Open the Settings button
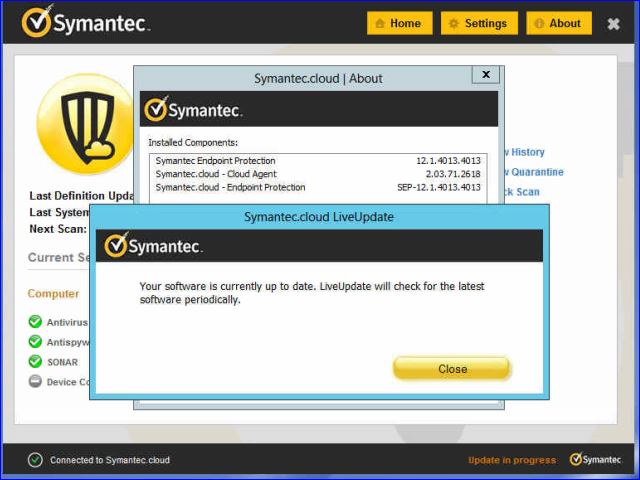Viewport: 640px width, 480px height. coord(479,23)
